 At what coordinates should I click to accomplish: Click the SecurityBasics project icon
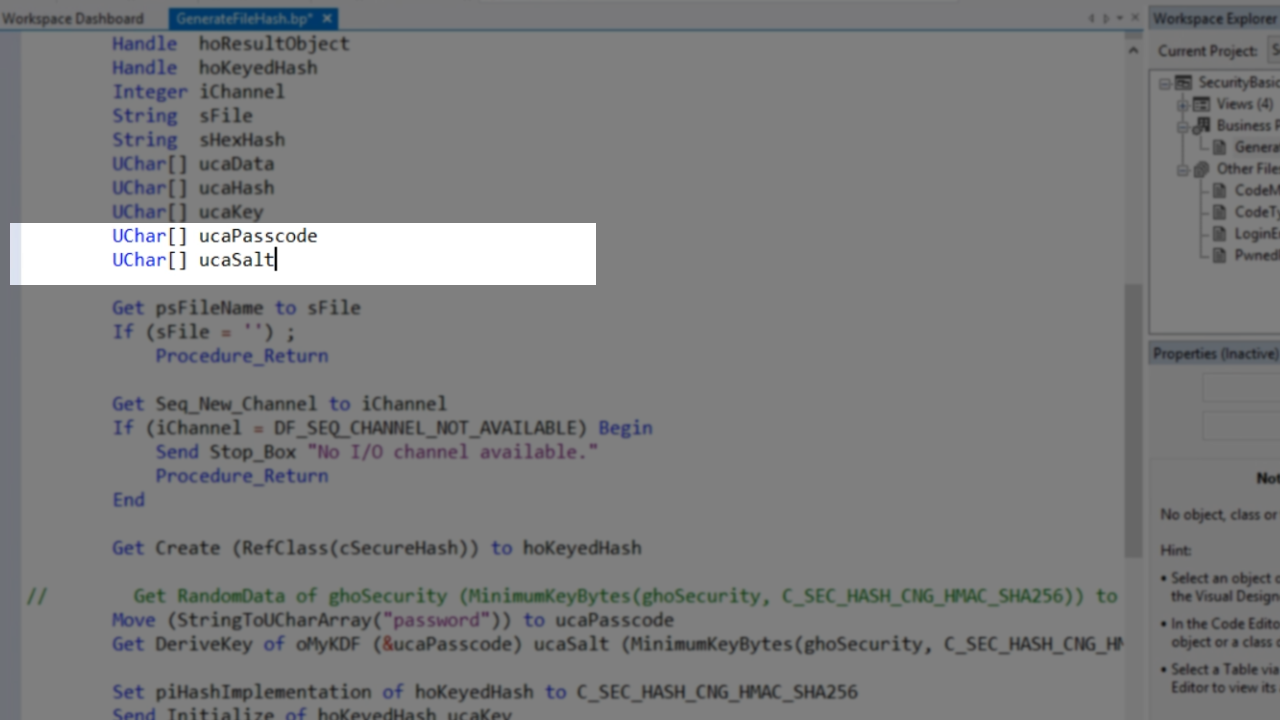tap(1184, 83)
